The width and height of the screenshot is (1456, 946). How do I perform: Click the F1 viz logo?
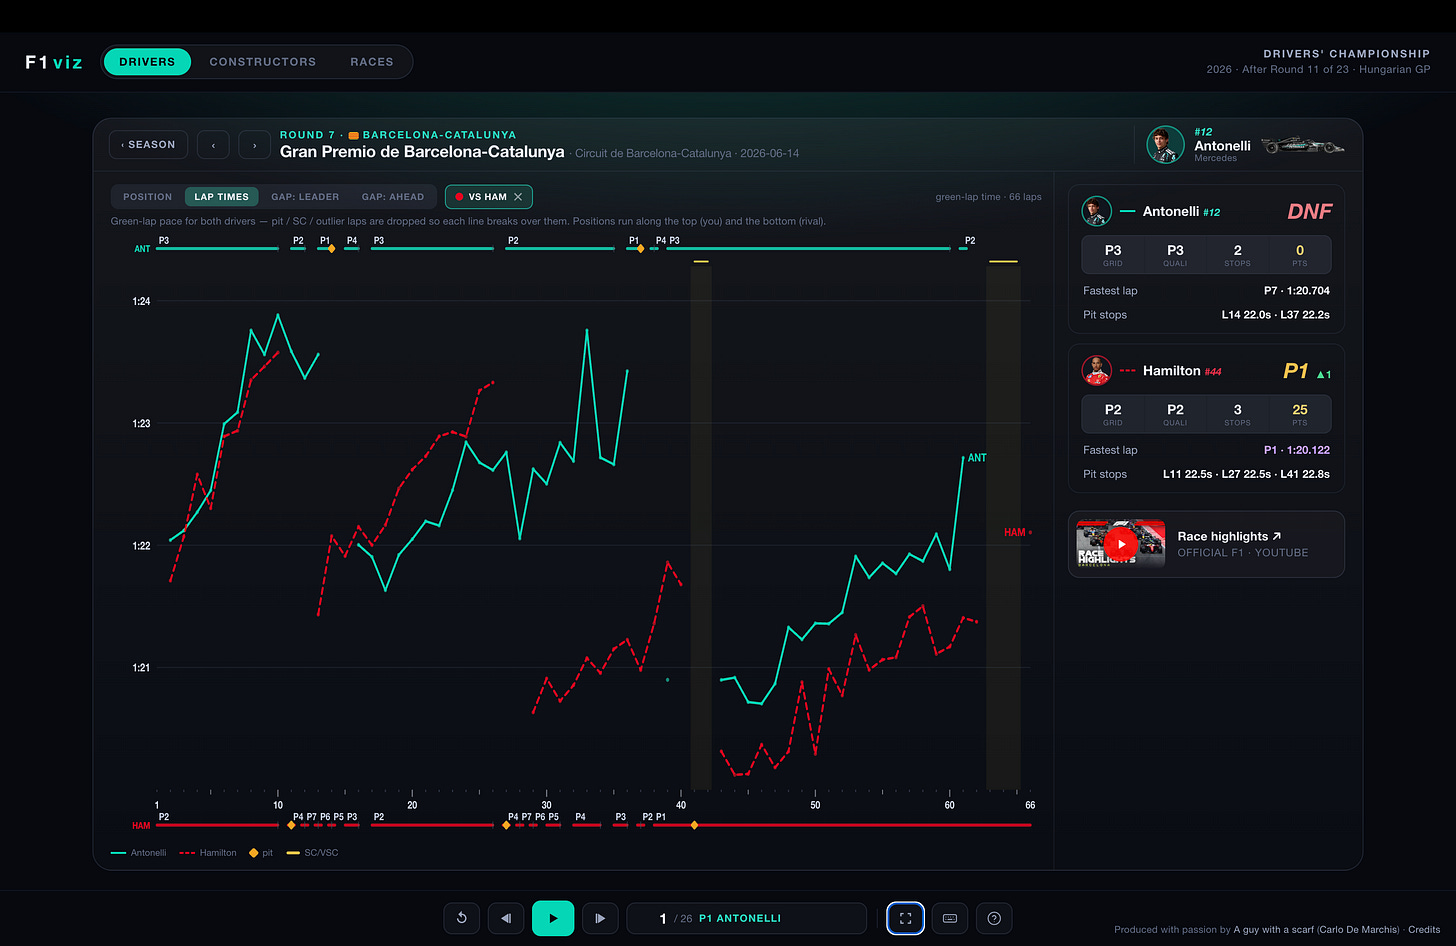(x=54, y=62)
